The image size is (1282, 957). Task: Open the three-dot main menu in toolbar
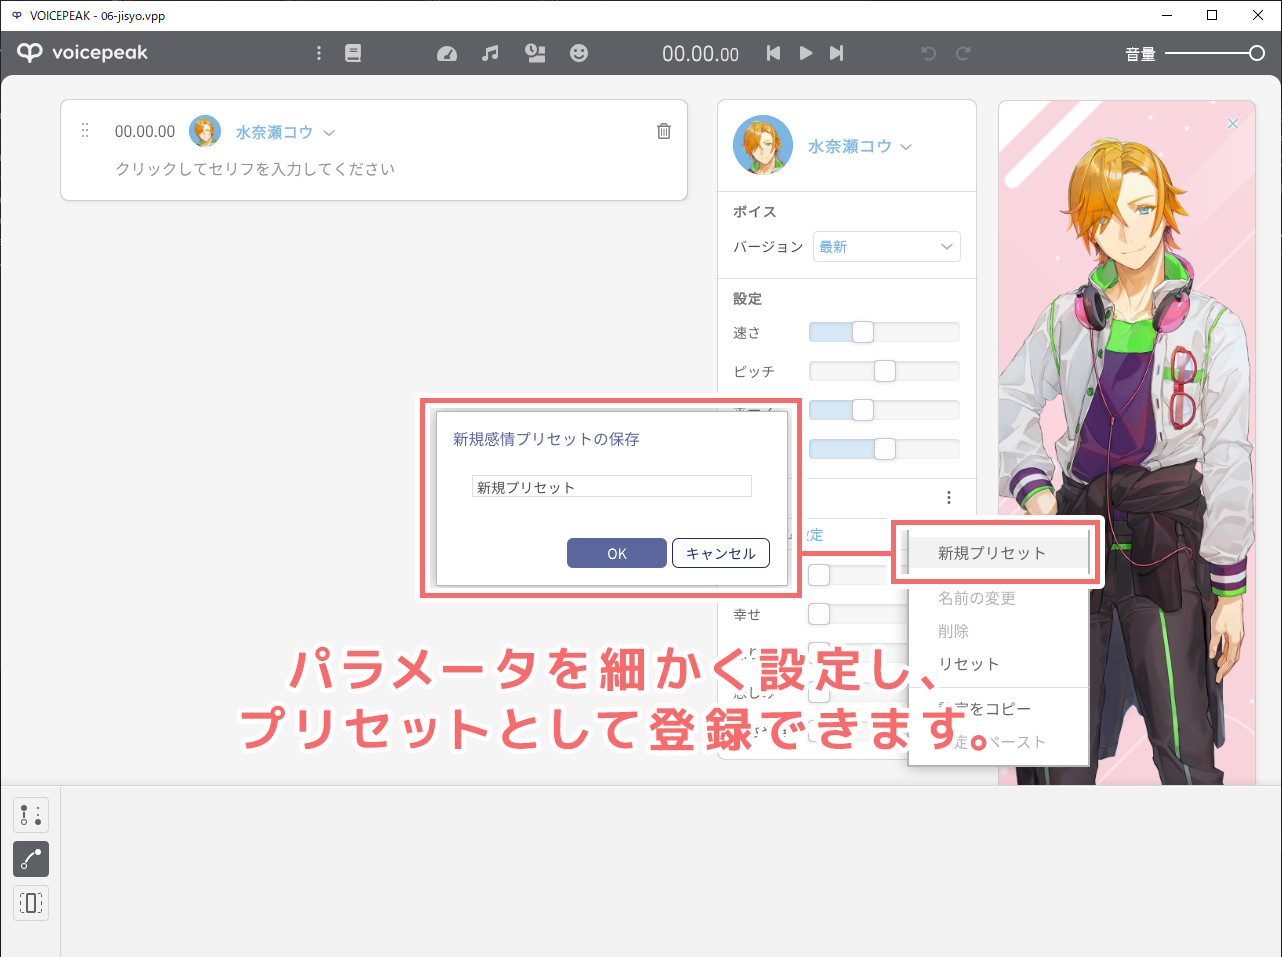tap(319, 53)
